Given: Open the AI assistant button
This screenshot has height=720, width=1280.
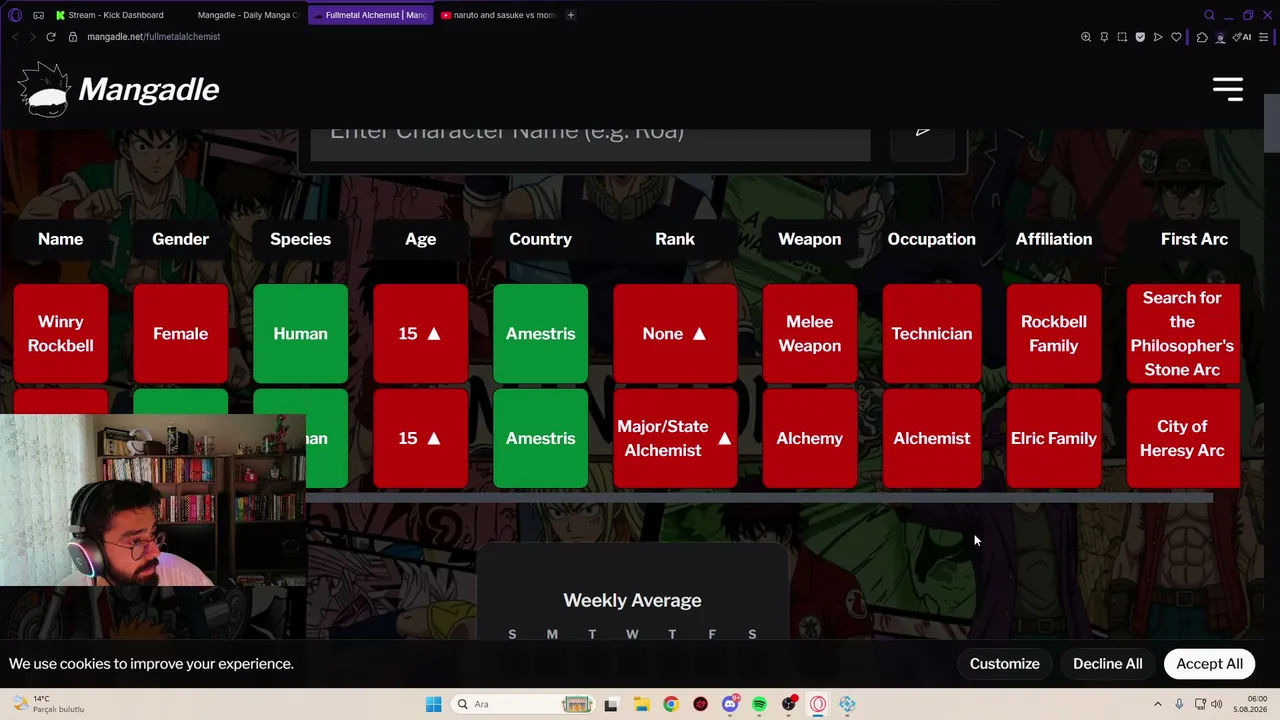Looking at the screenshot, I should 1243,37.
